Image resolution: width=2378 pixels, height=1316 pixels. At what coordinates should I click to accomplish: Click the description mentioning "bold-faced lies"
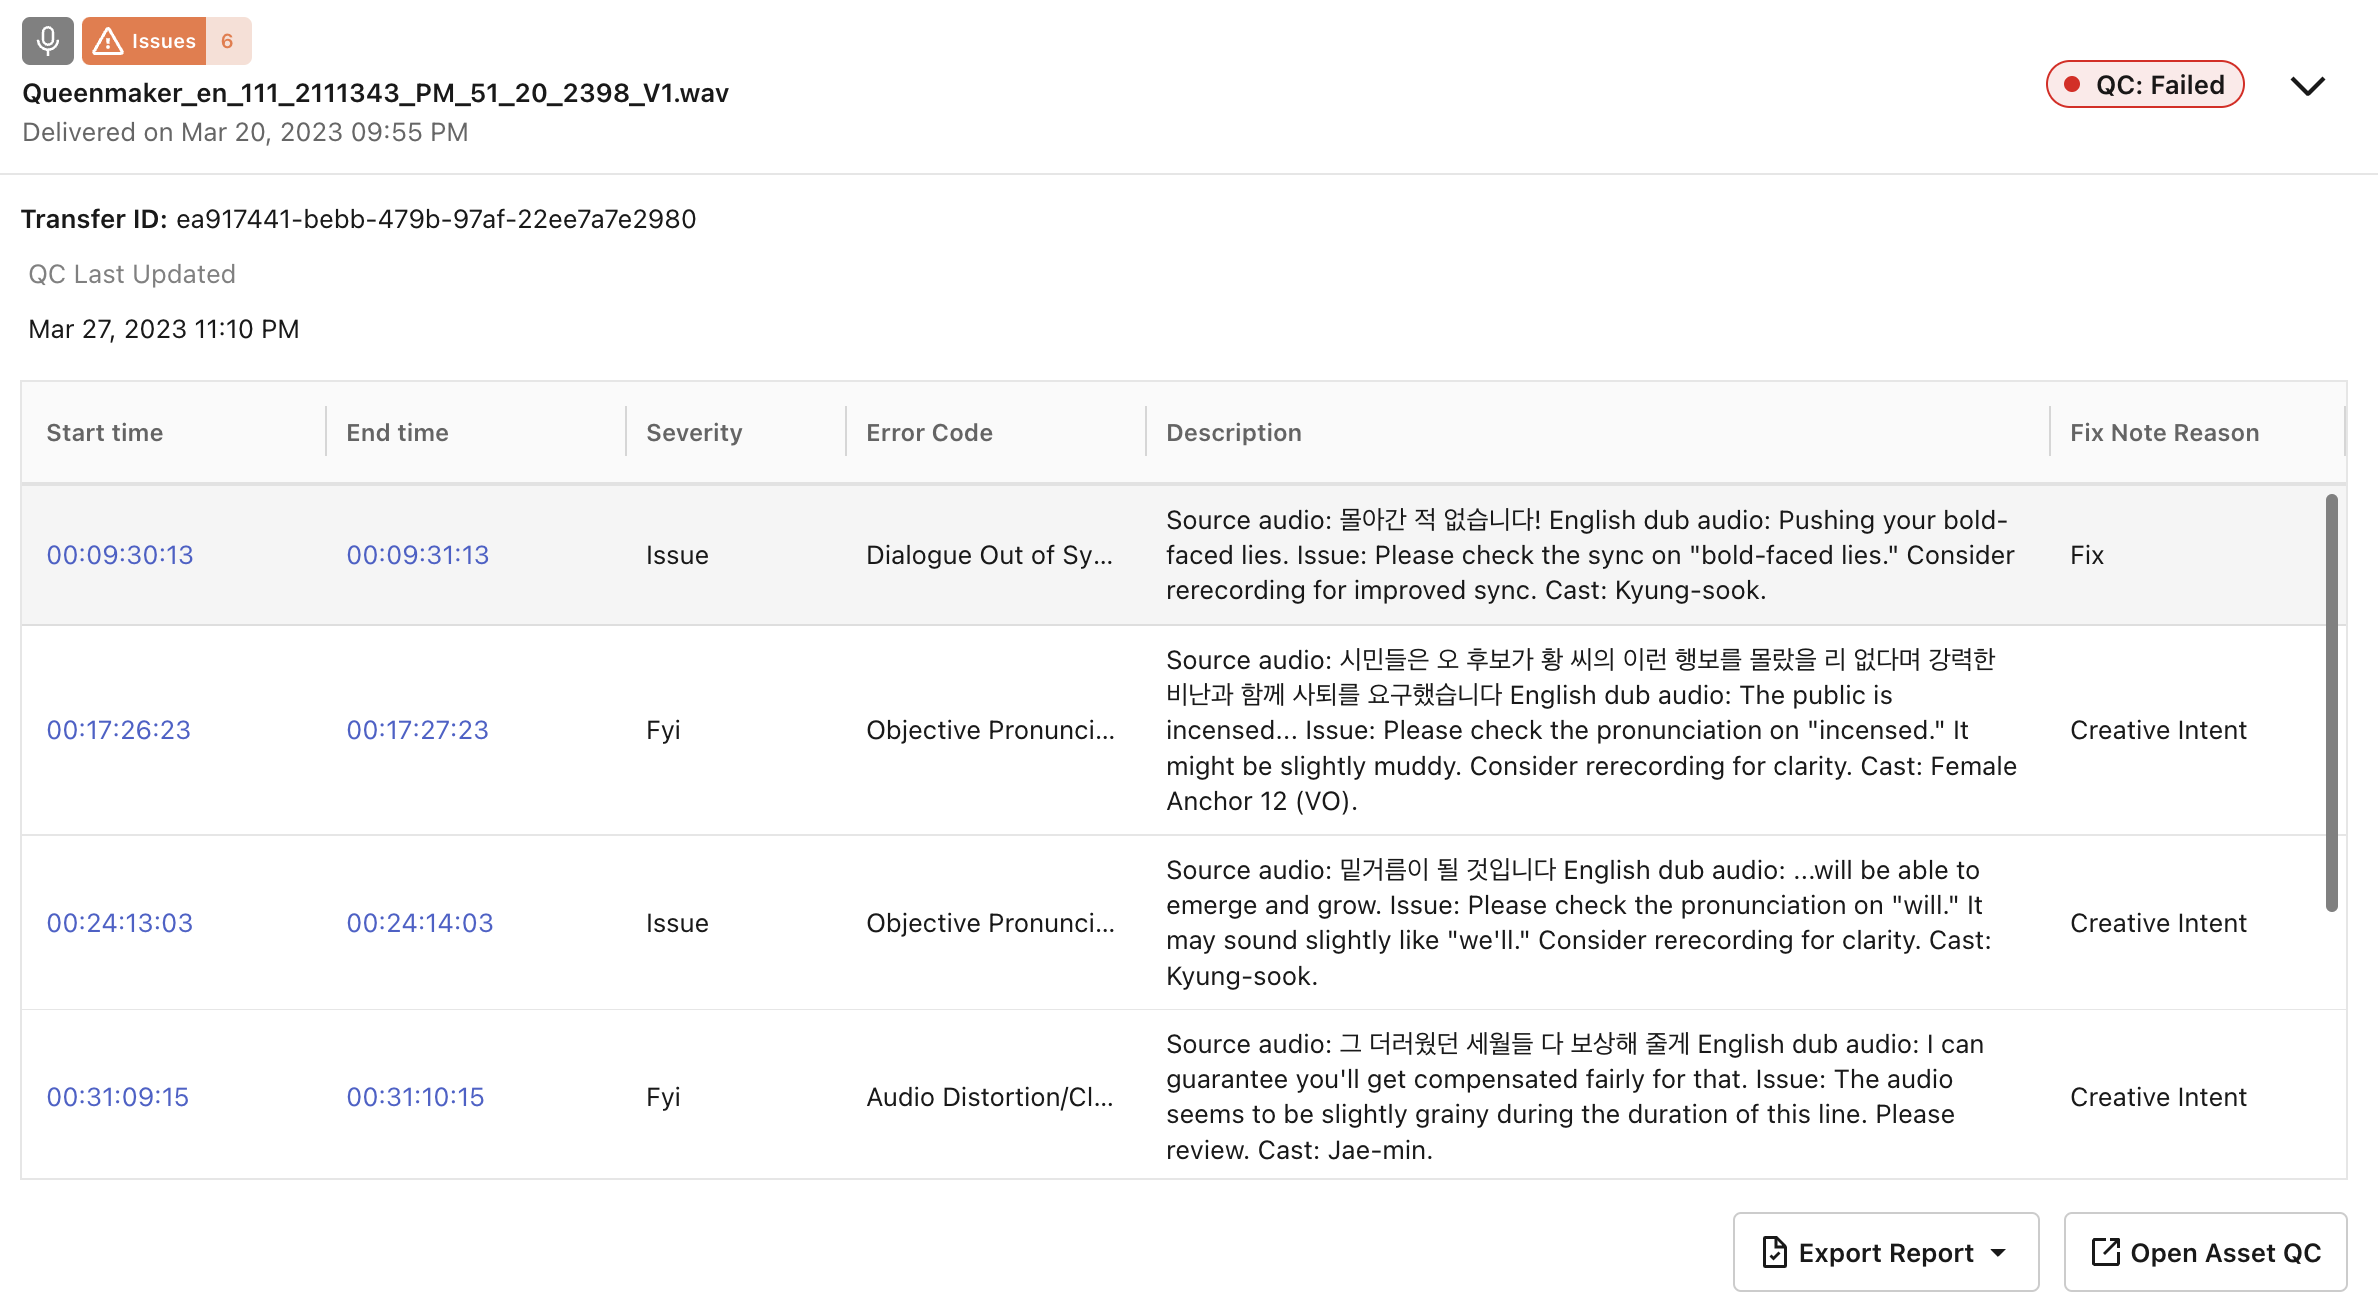click(x=1590, y=555)
